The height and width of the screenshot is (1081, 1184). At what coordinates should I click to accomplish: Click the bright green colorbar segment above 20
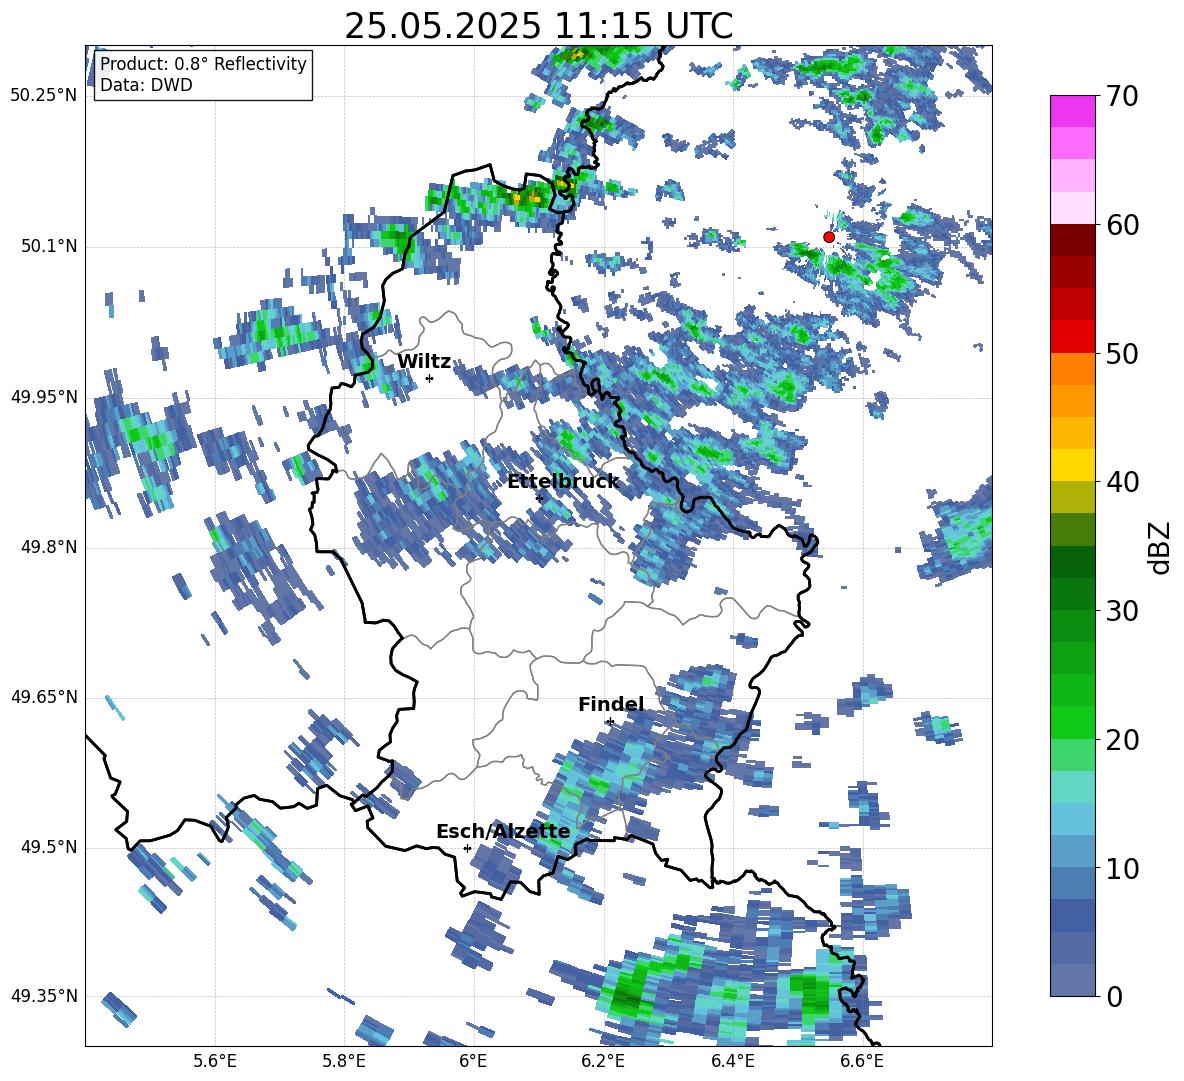pyautogui.click(x=1072, y=722)
